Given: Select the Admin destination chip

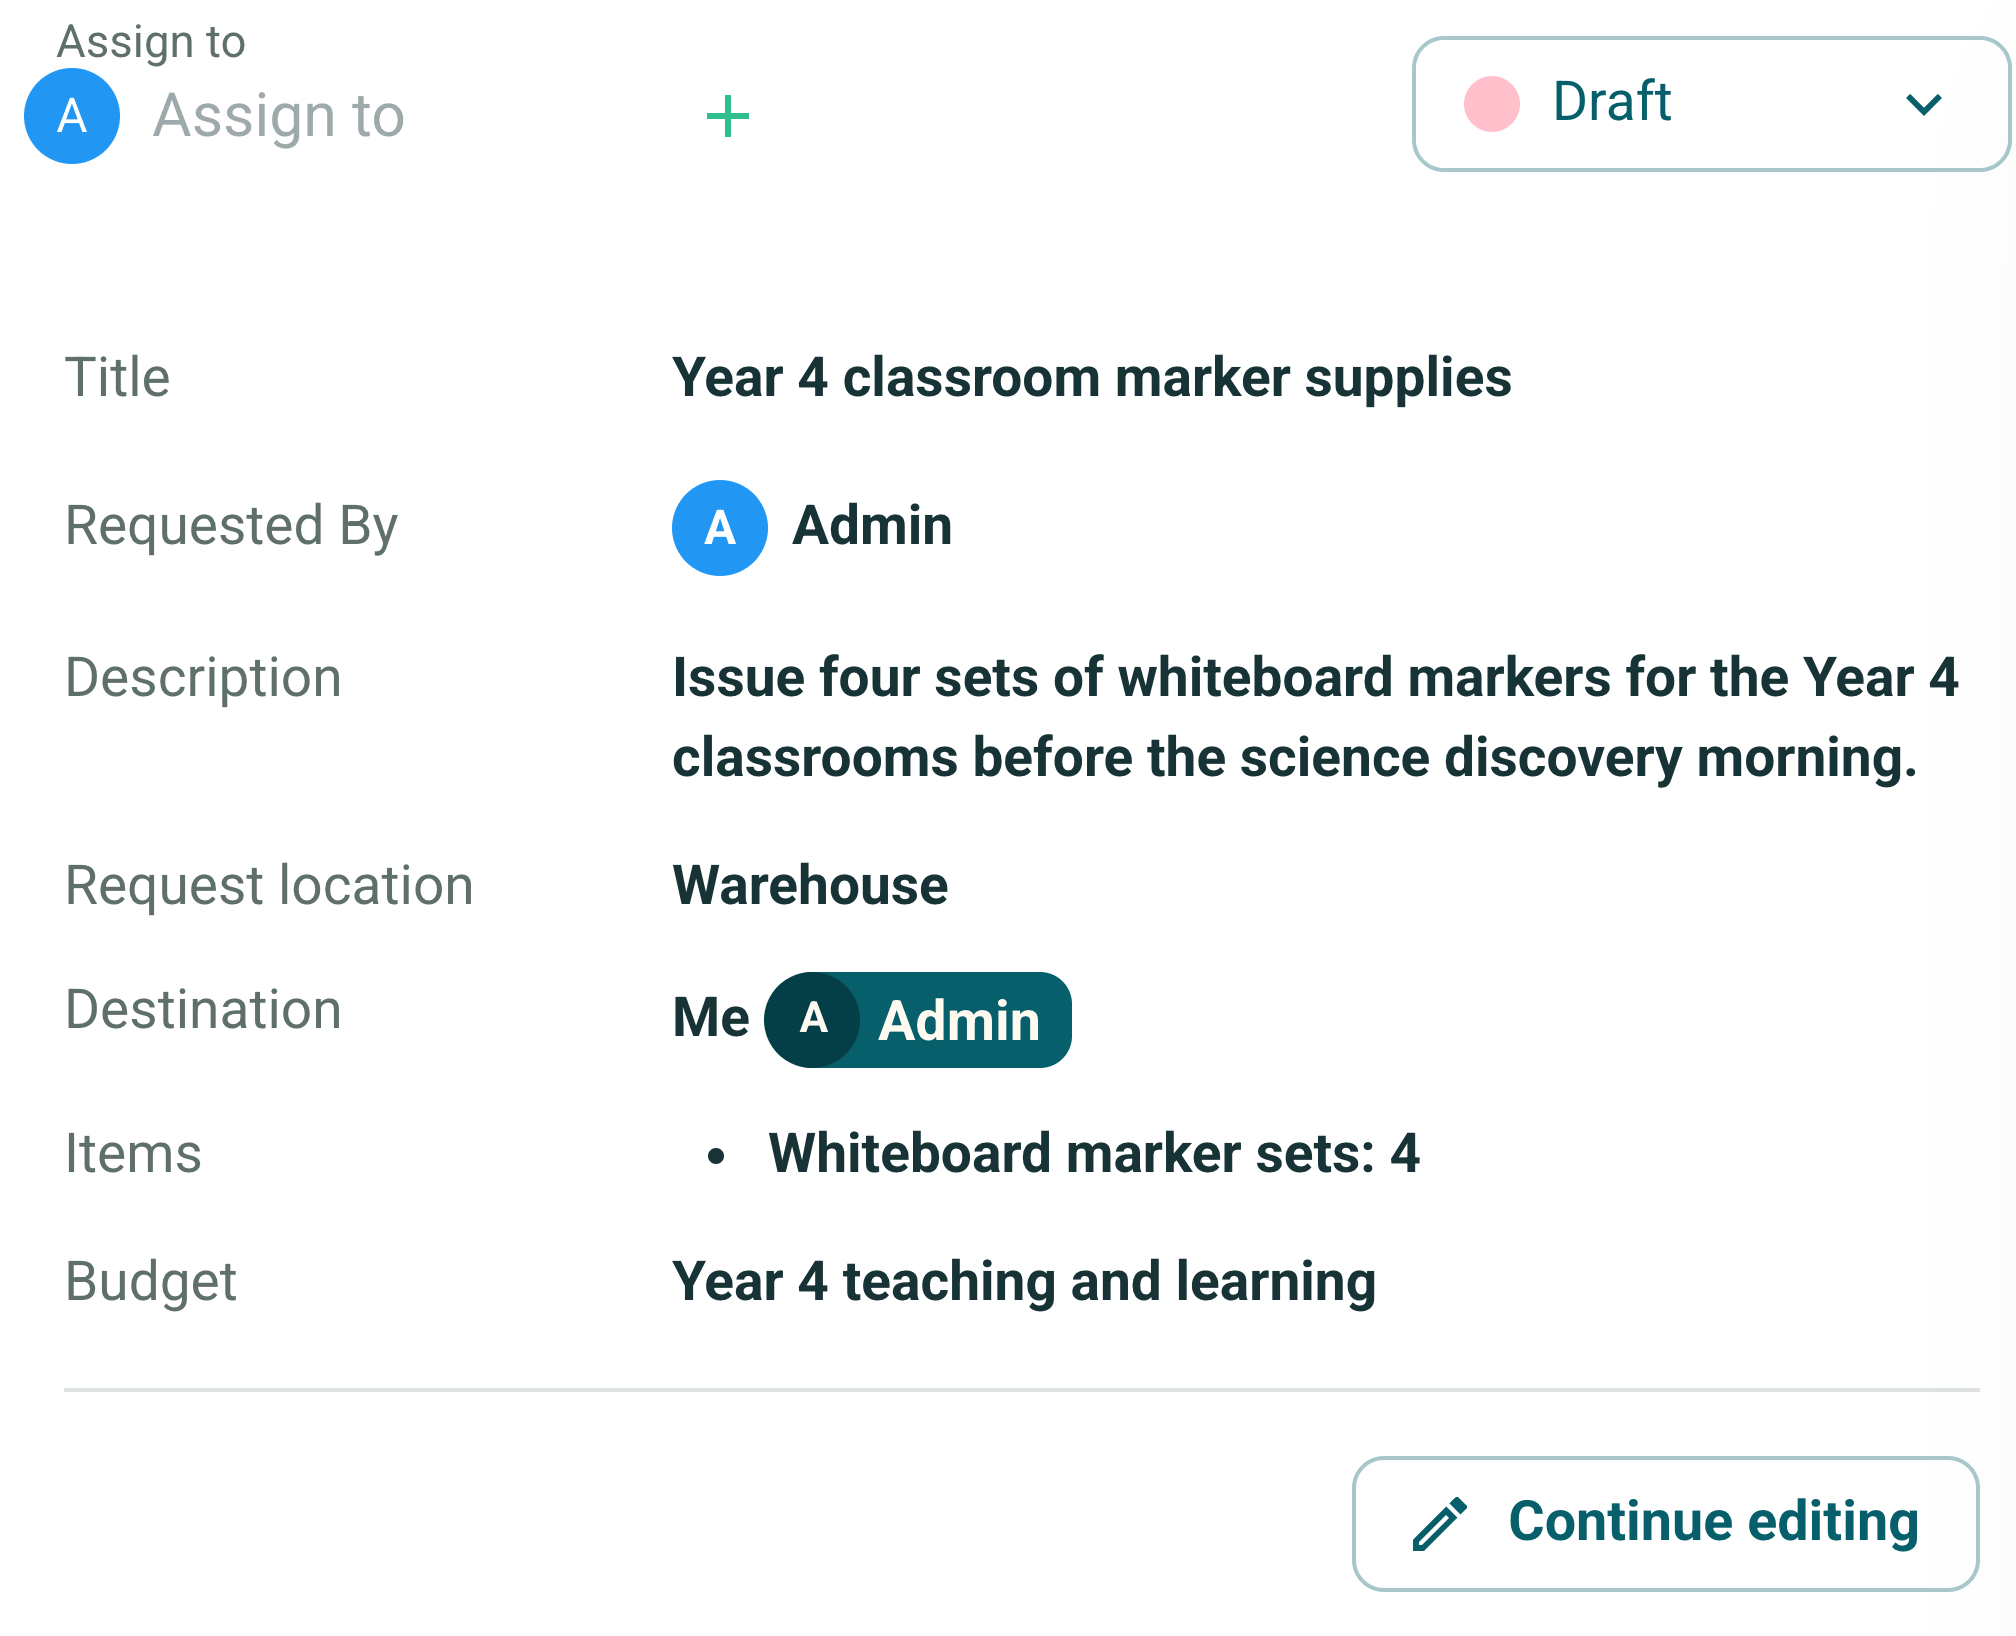Looking at the screenshot, I should (x=918, y=1020).
